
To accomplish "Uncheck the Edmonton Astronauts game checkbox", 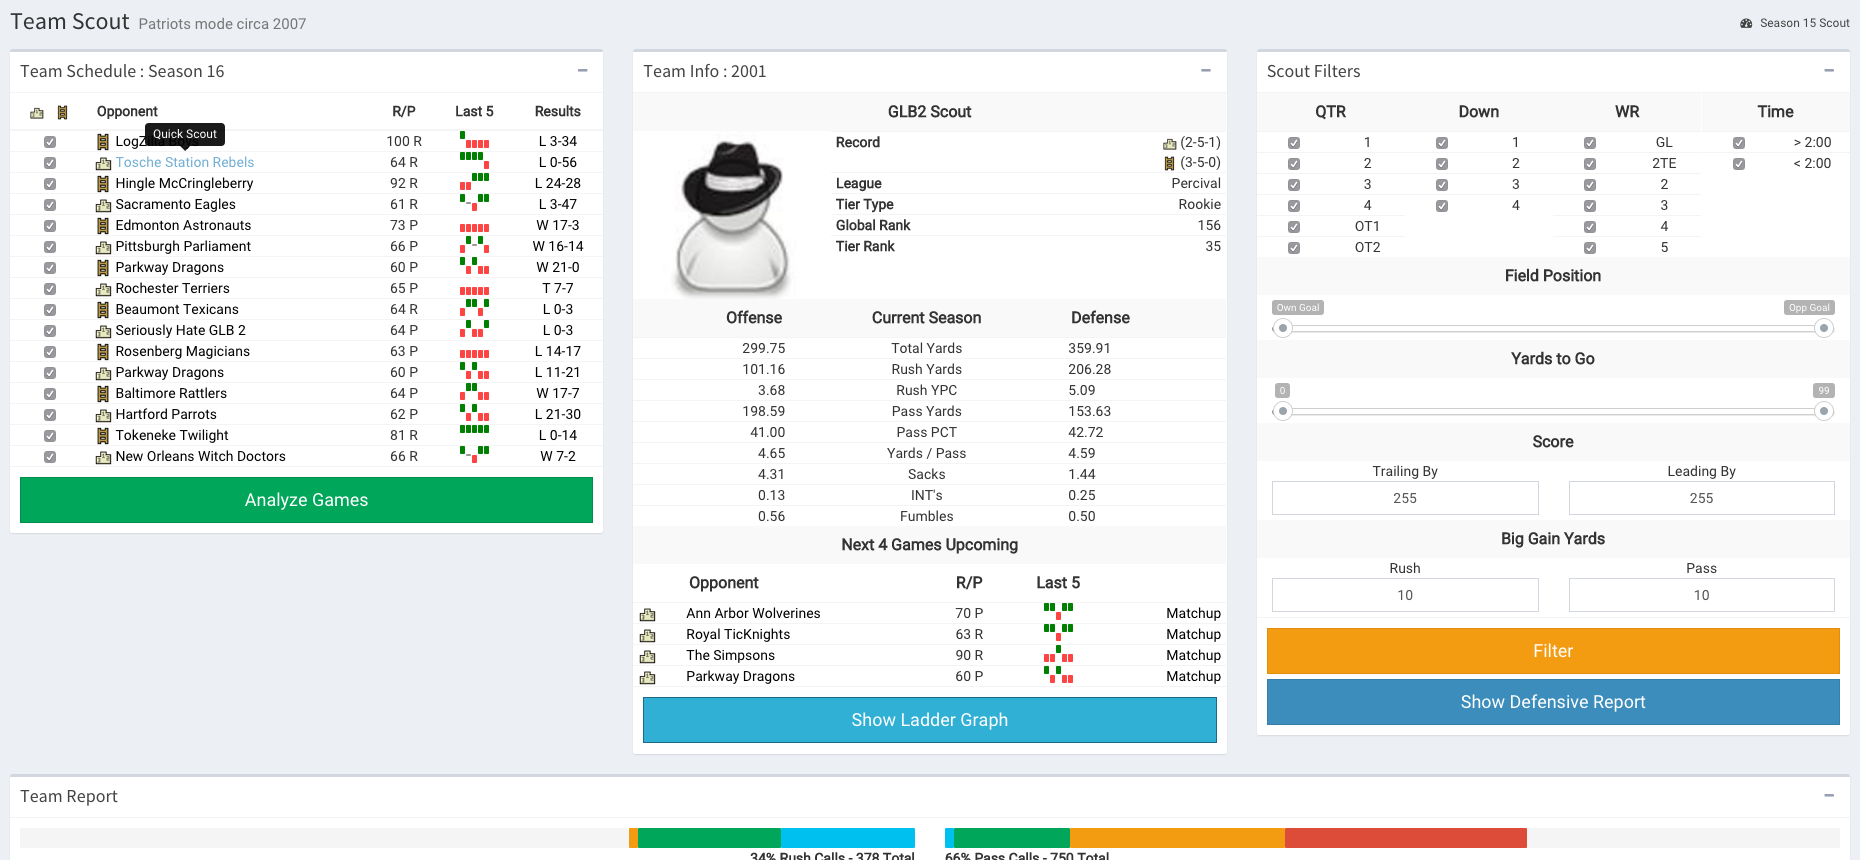I will [50, 226].
